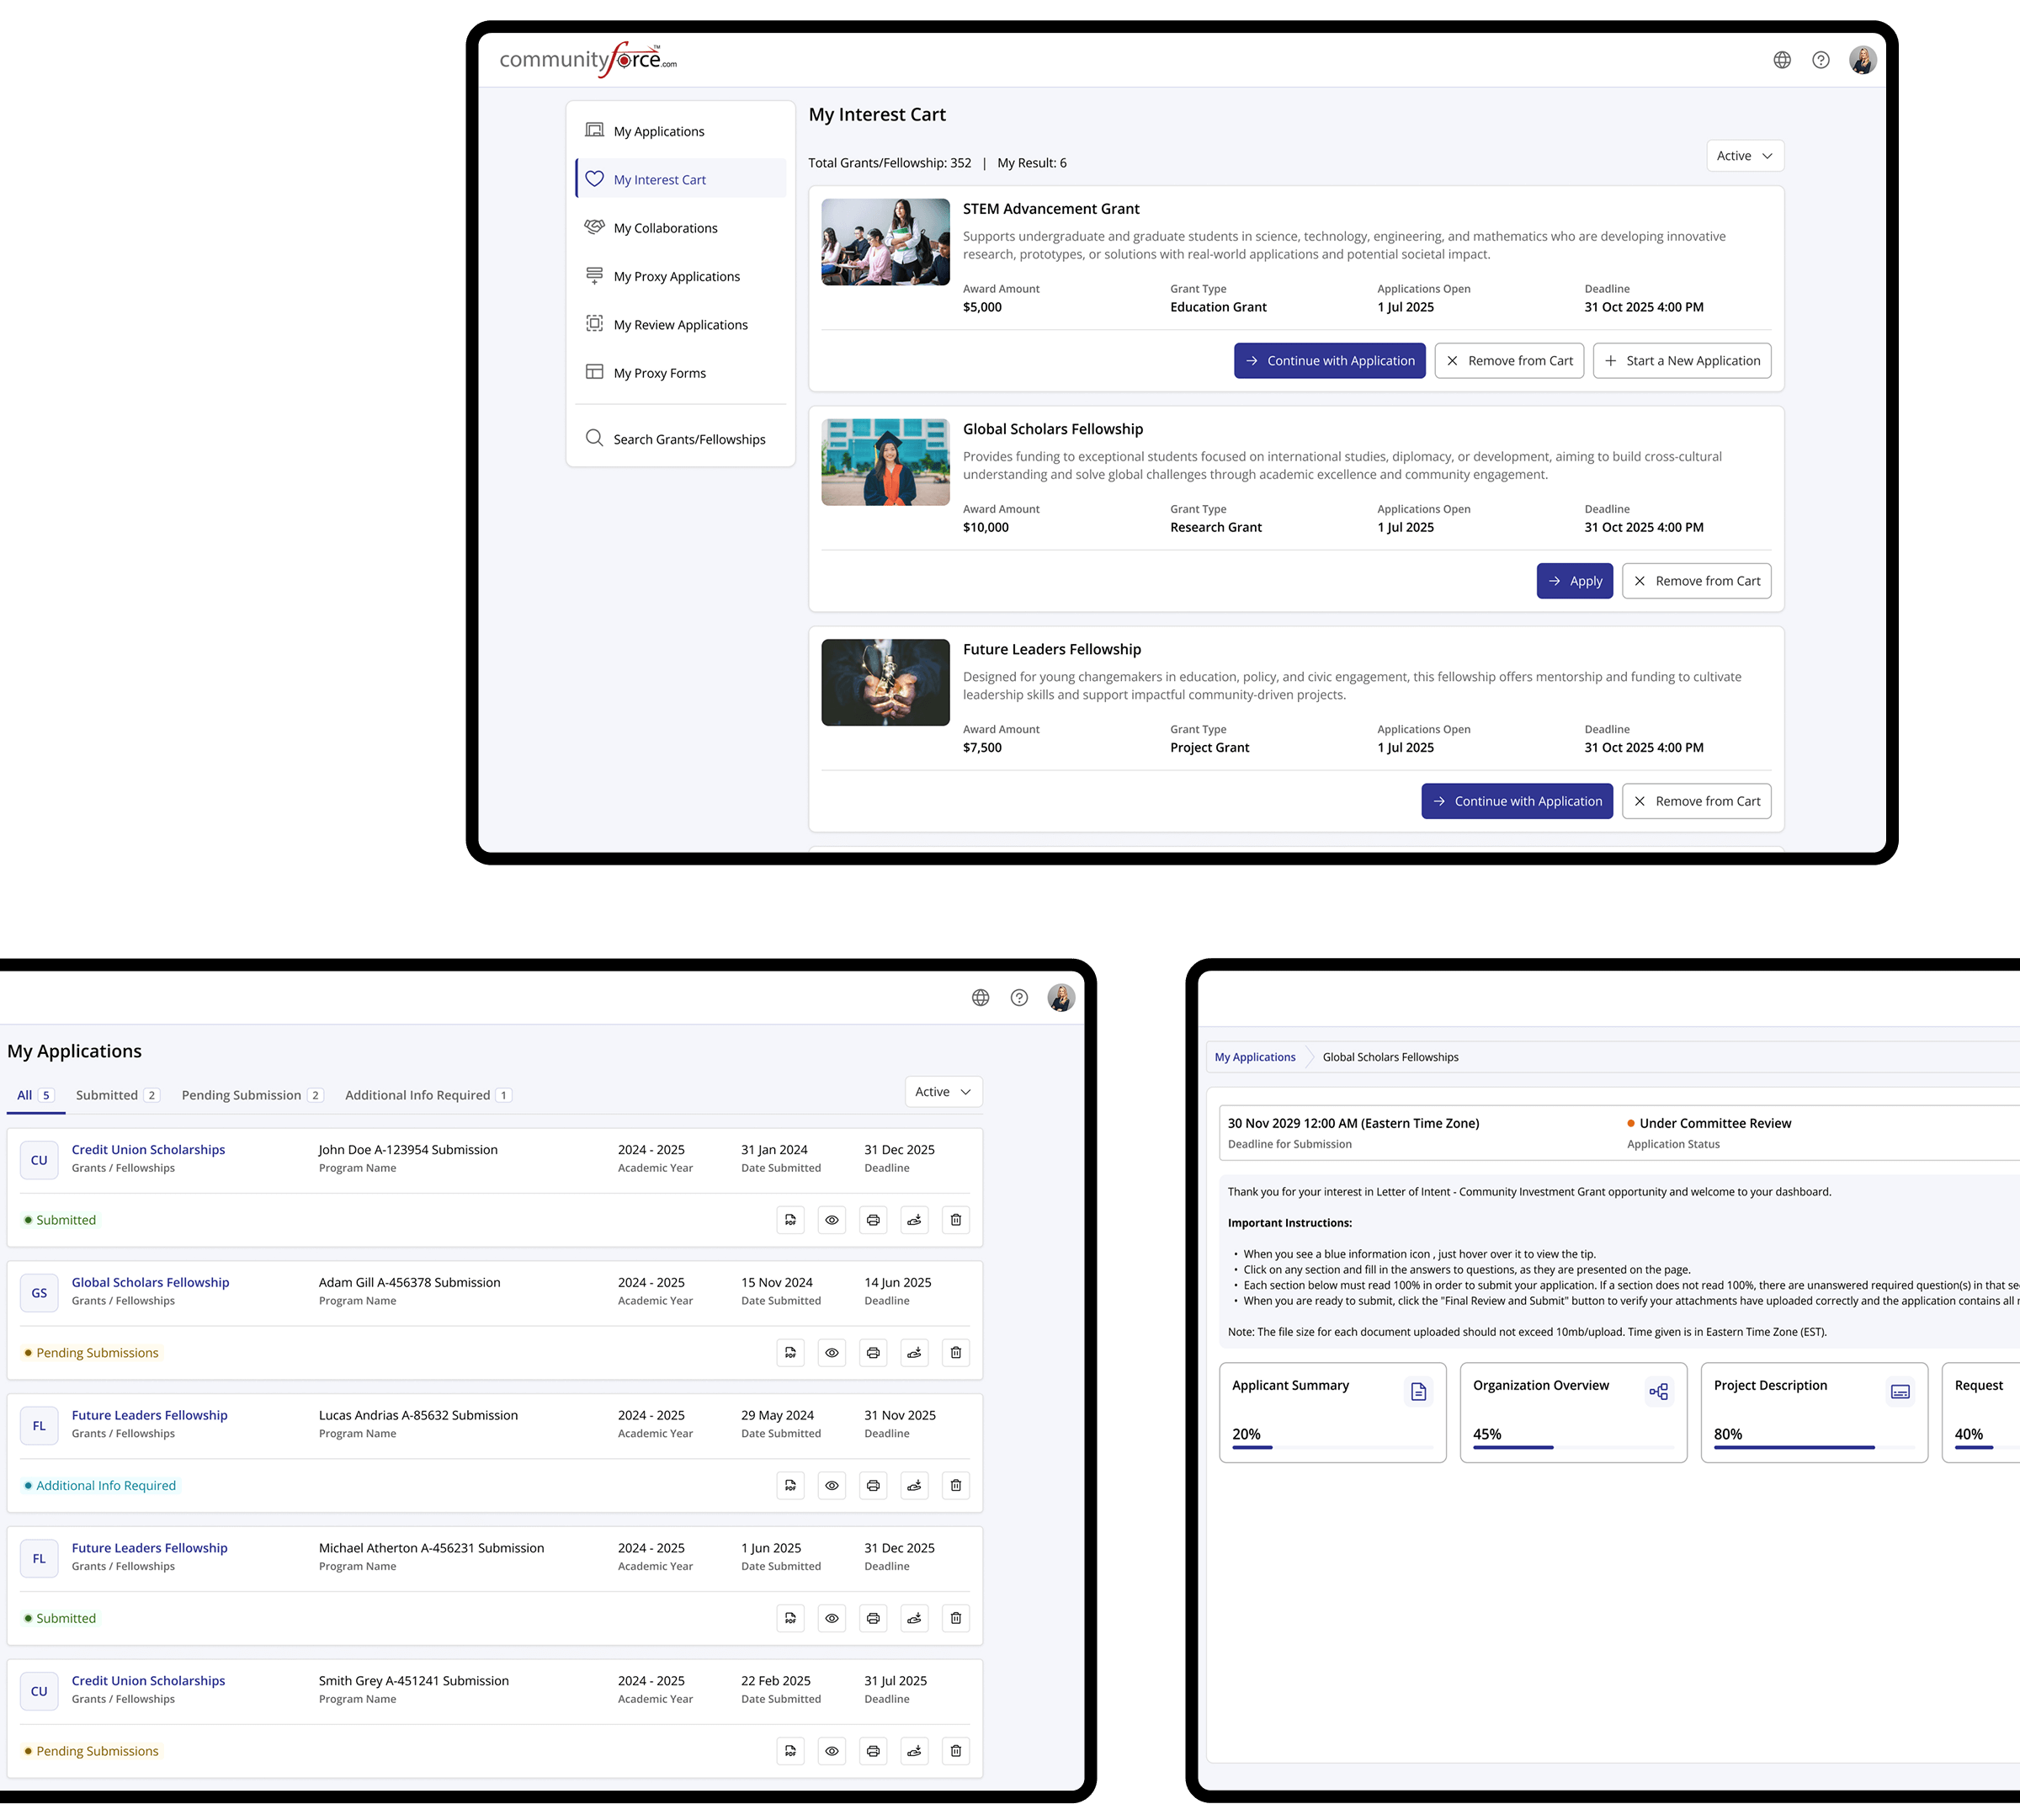Click the help question mark in My Applications header
The height and width of the screenshot is (1820, 2020).
(1019, 998)
